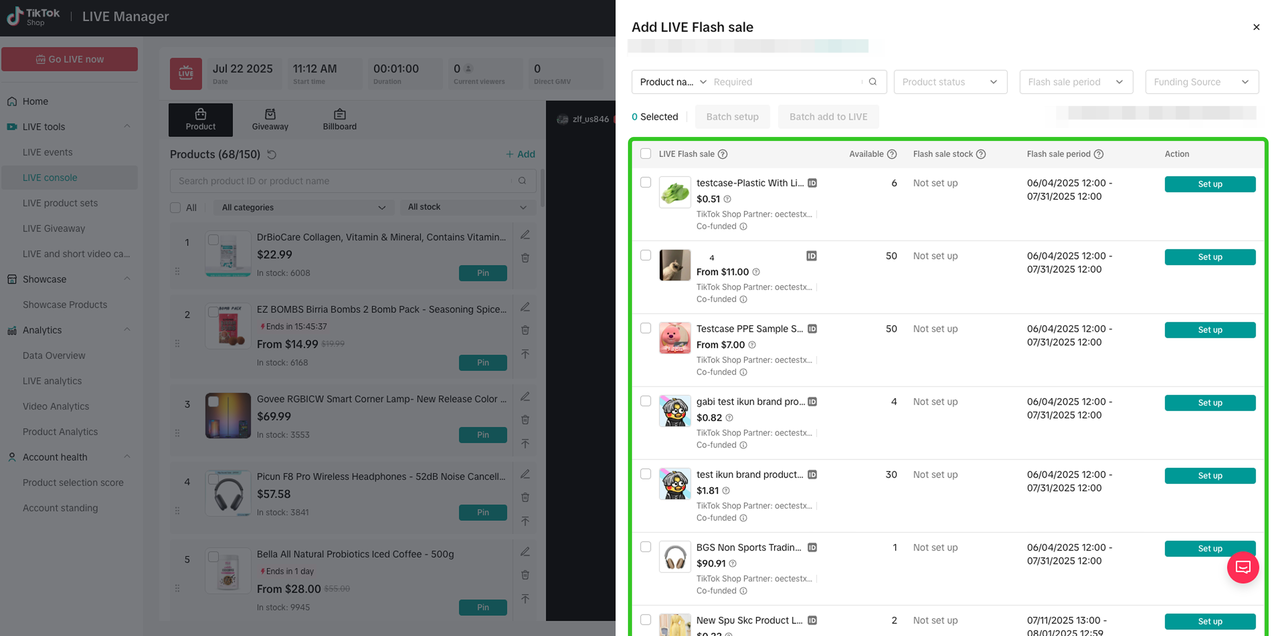
Task: Select checkbox for gabi test ikun brand product
Action: pos(646,401)
